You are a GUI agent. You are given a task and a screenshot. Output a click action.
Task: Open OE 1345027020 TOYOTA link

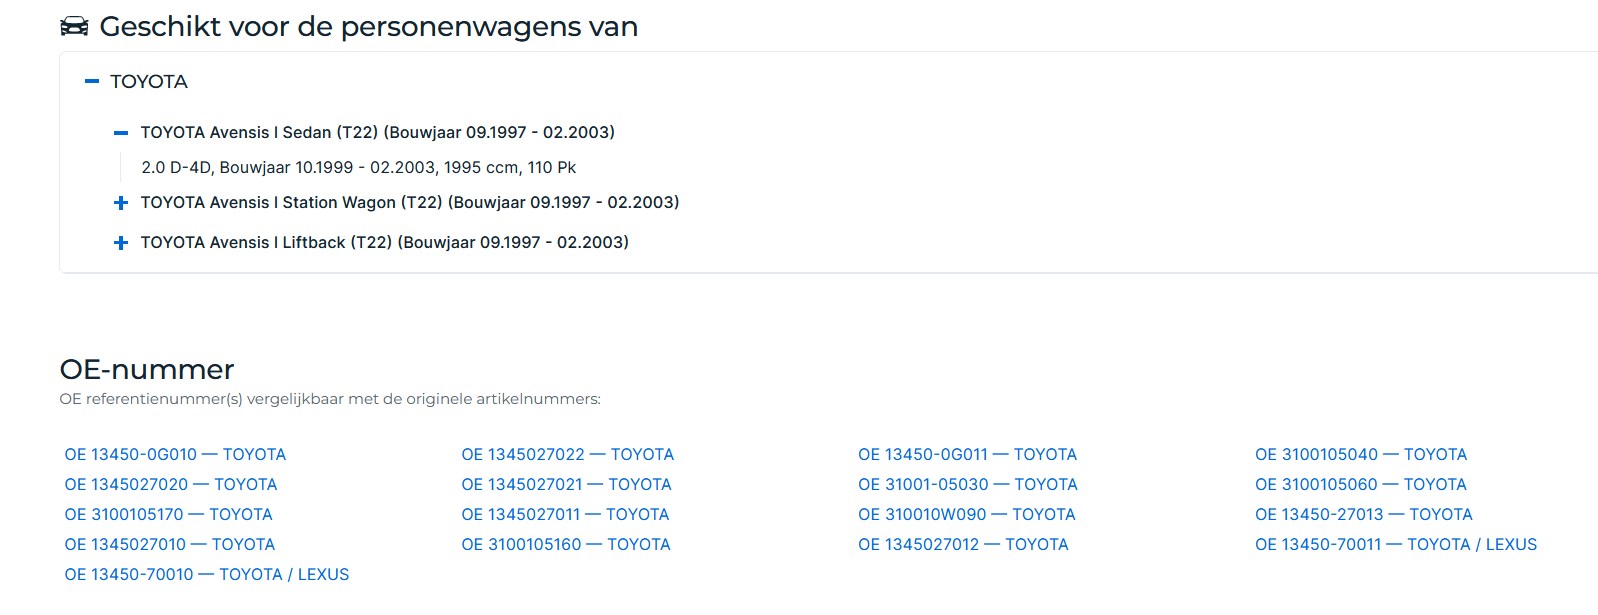click(171, 485)
